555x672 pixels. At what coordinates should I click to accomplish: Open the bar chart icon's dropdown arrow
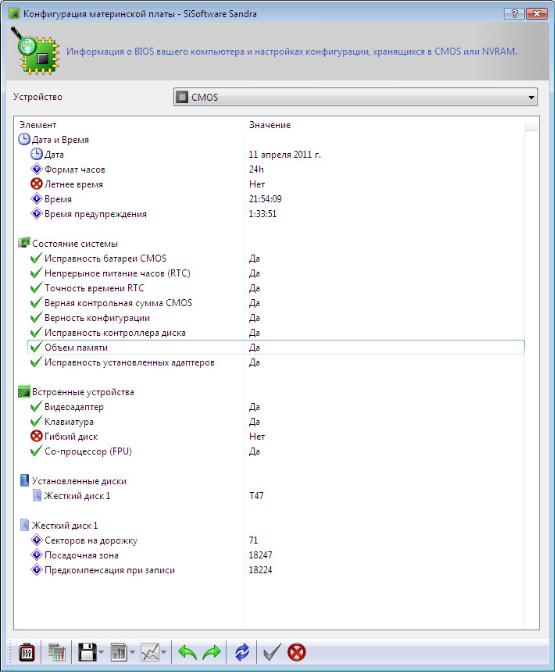point(132,653)
